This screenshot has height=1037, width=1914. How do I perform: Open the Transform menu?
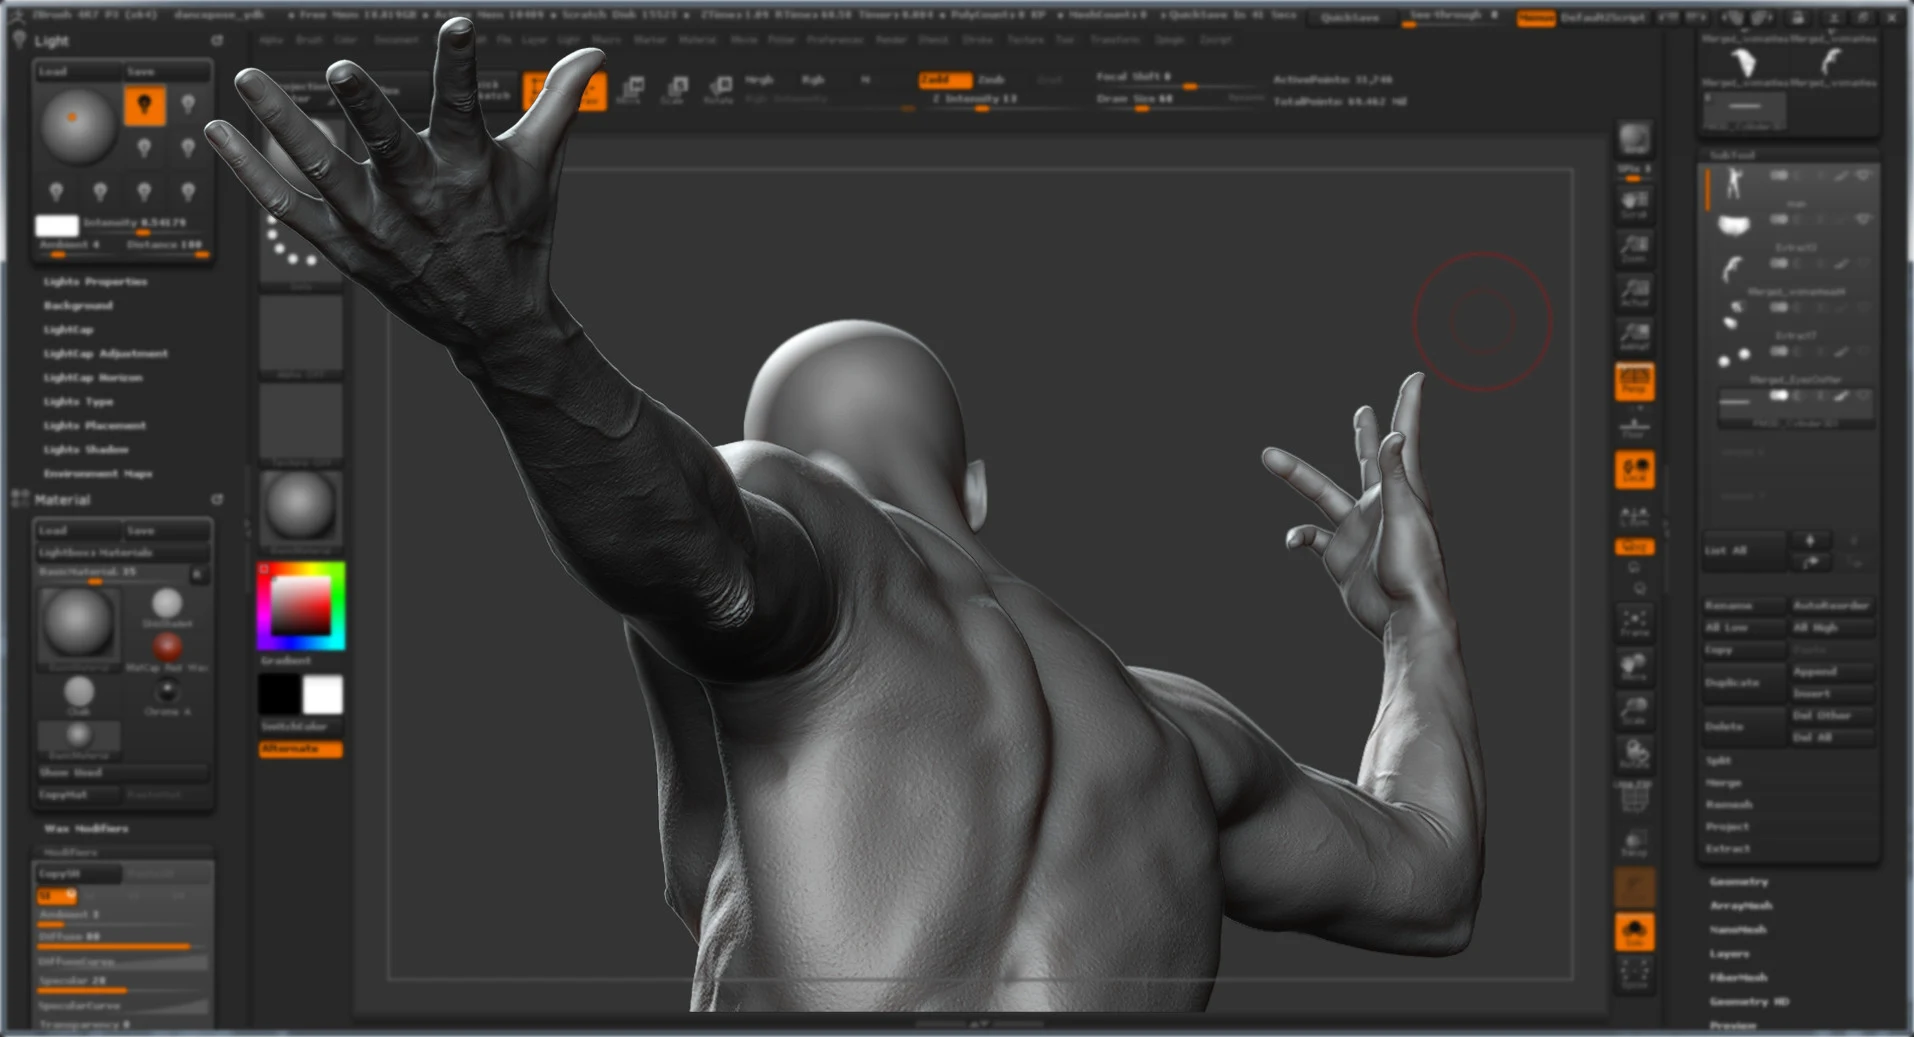1115,40
